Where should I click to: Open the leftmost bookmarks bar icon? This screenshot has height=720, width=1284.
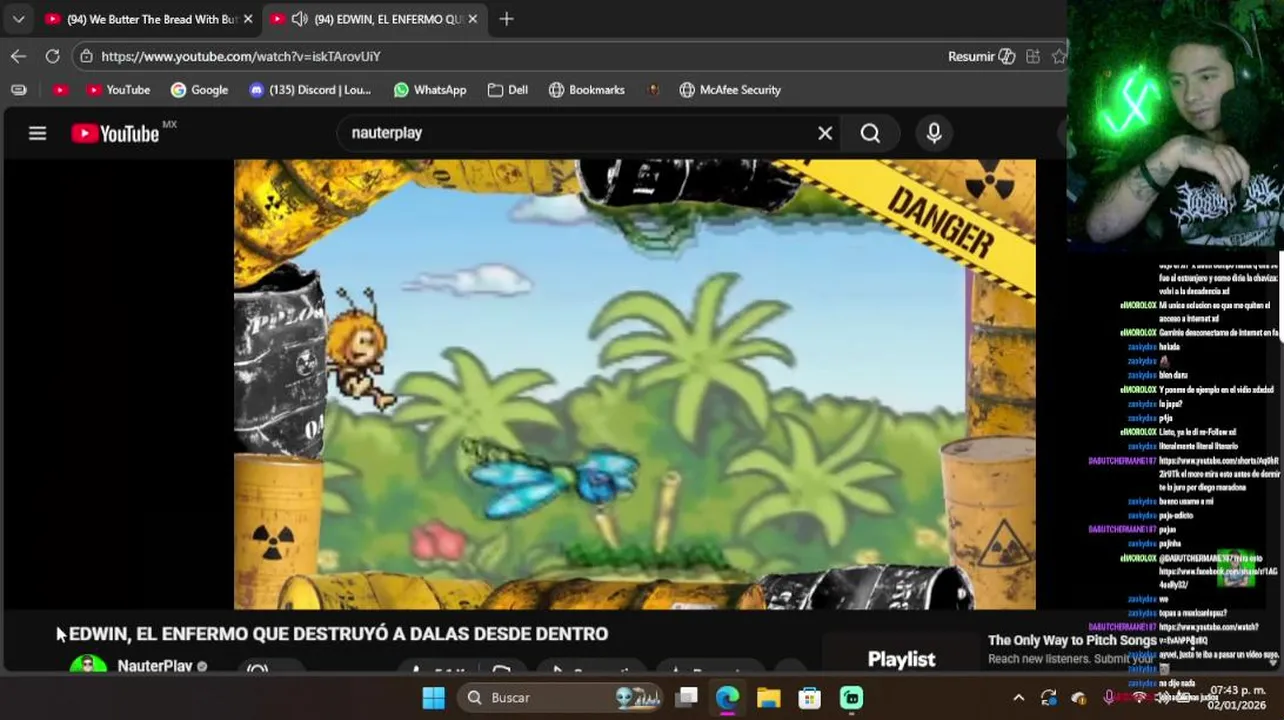(18, 90)
